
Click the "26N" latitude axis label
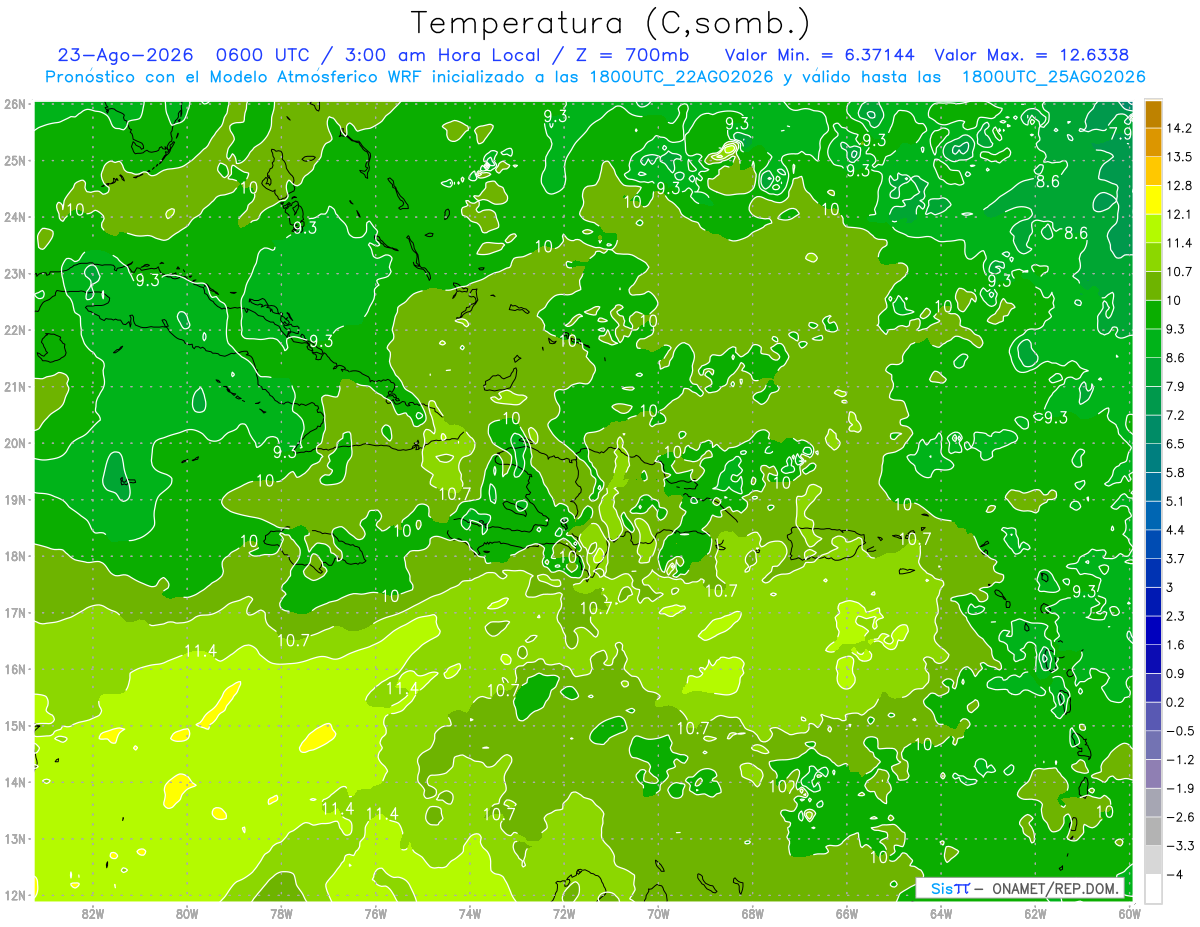click(x=15, y=104)
